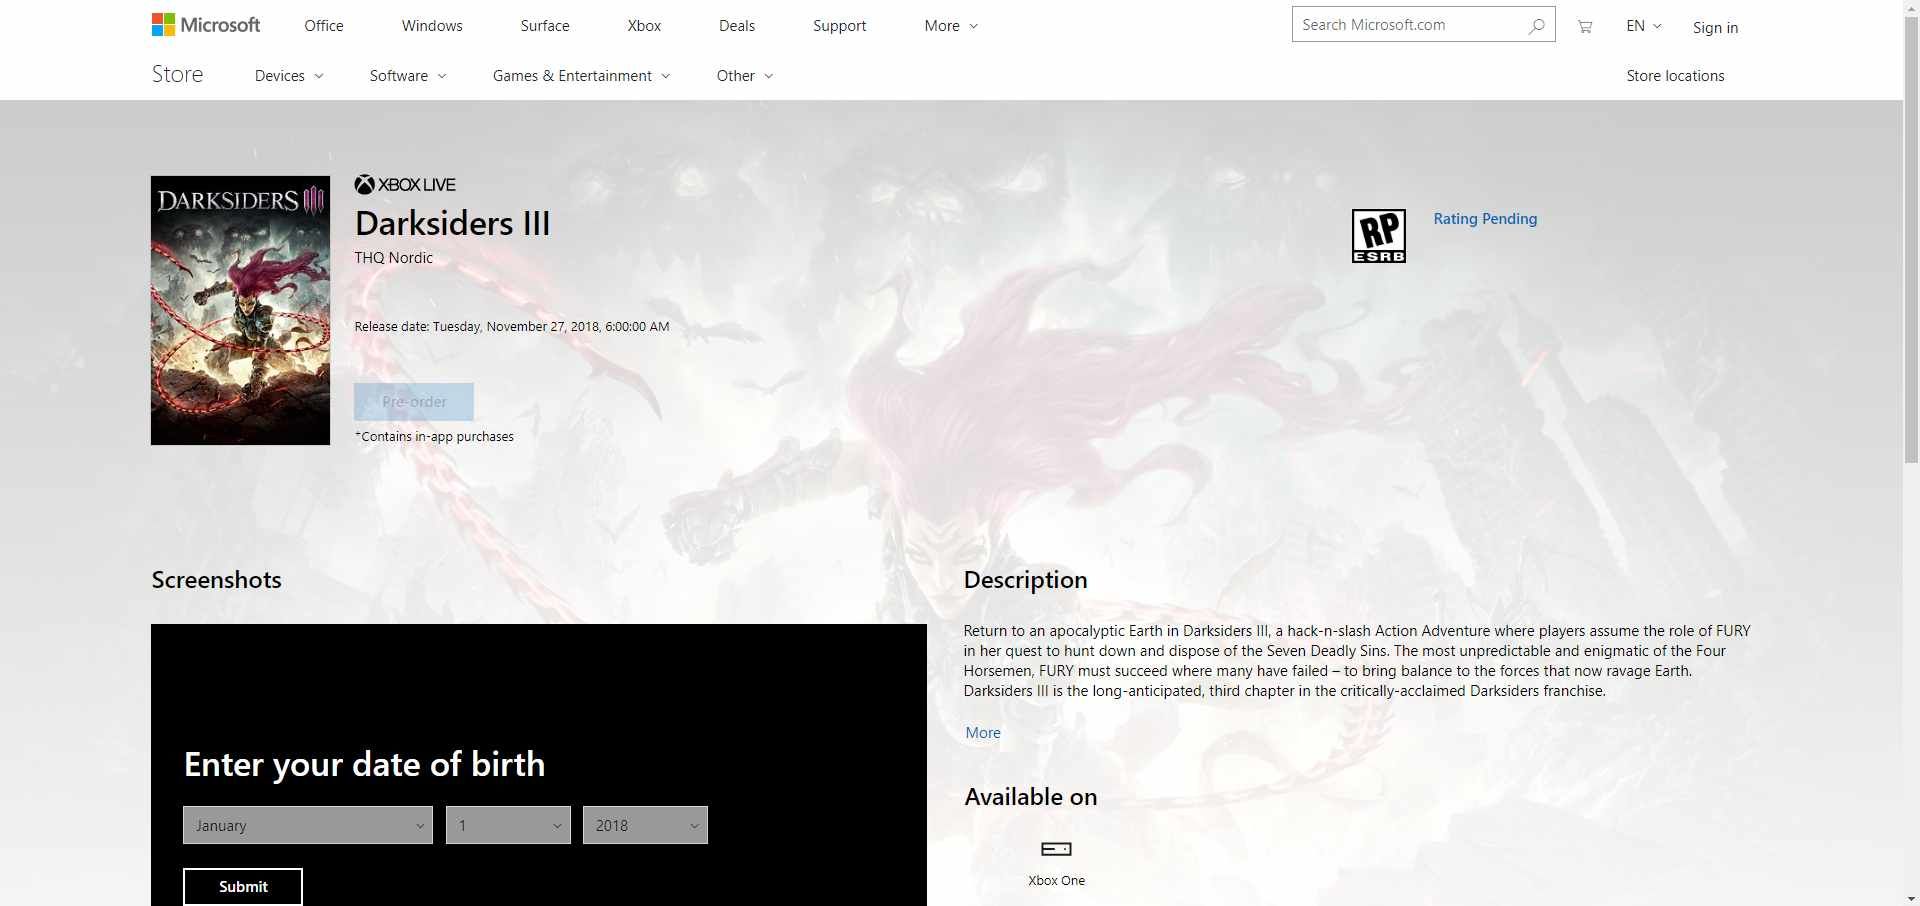This screenshot has width=1920, height=906.
Task: Expand the birth month dropdown
Action: coord(307,825)
